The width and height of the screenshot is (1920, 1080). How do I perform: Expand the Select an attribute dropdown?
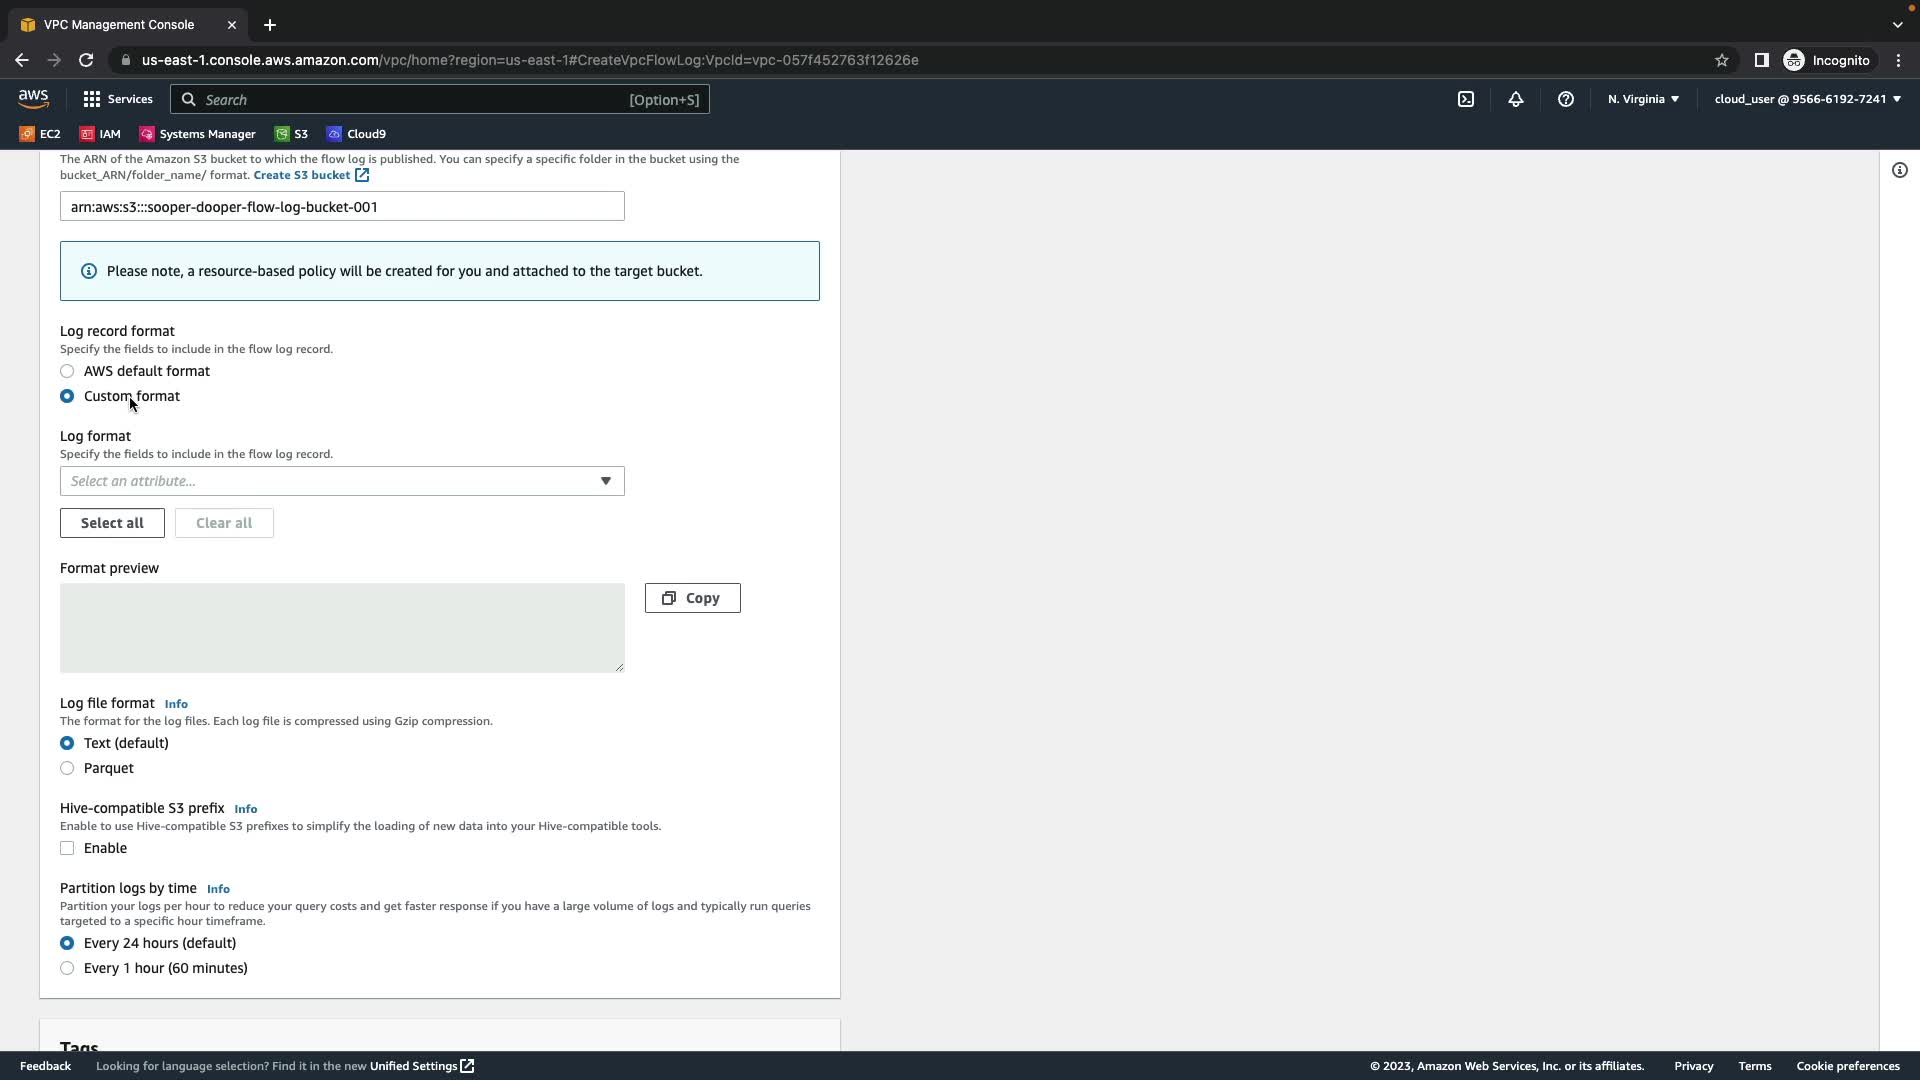[342, 481]
